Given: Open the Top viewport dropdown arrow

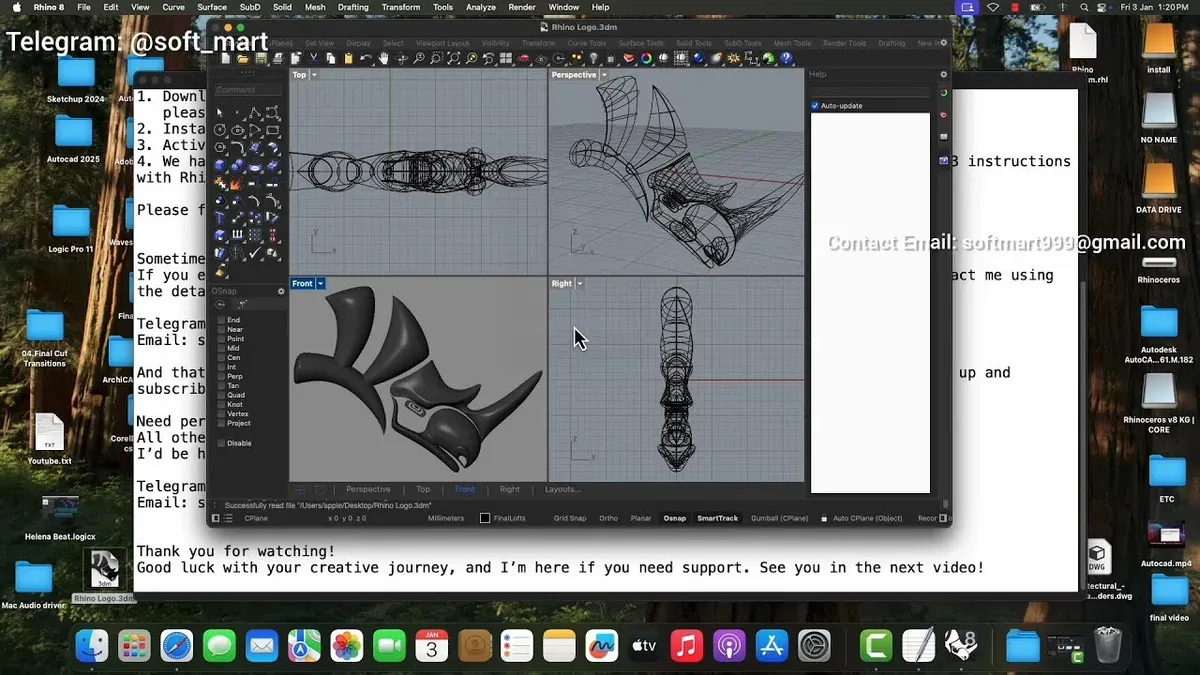Looking at the screenshot, I should [314, 75].
